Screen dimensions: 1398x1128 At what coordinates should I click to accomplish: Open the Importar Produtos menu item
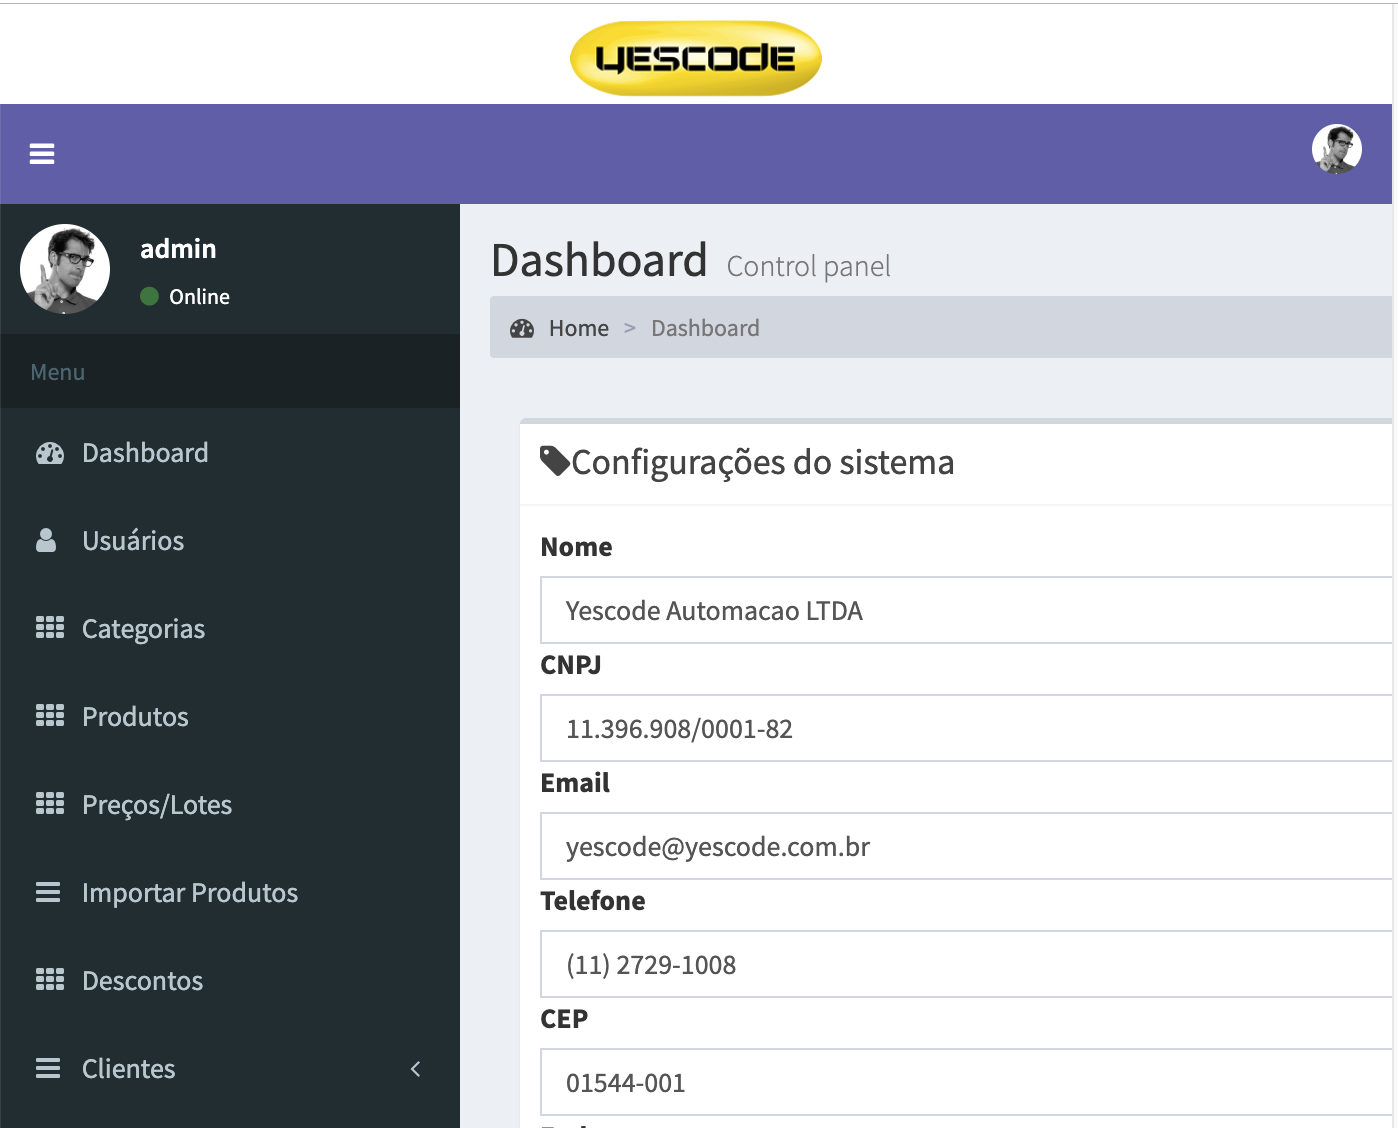tap(190, 893)
